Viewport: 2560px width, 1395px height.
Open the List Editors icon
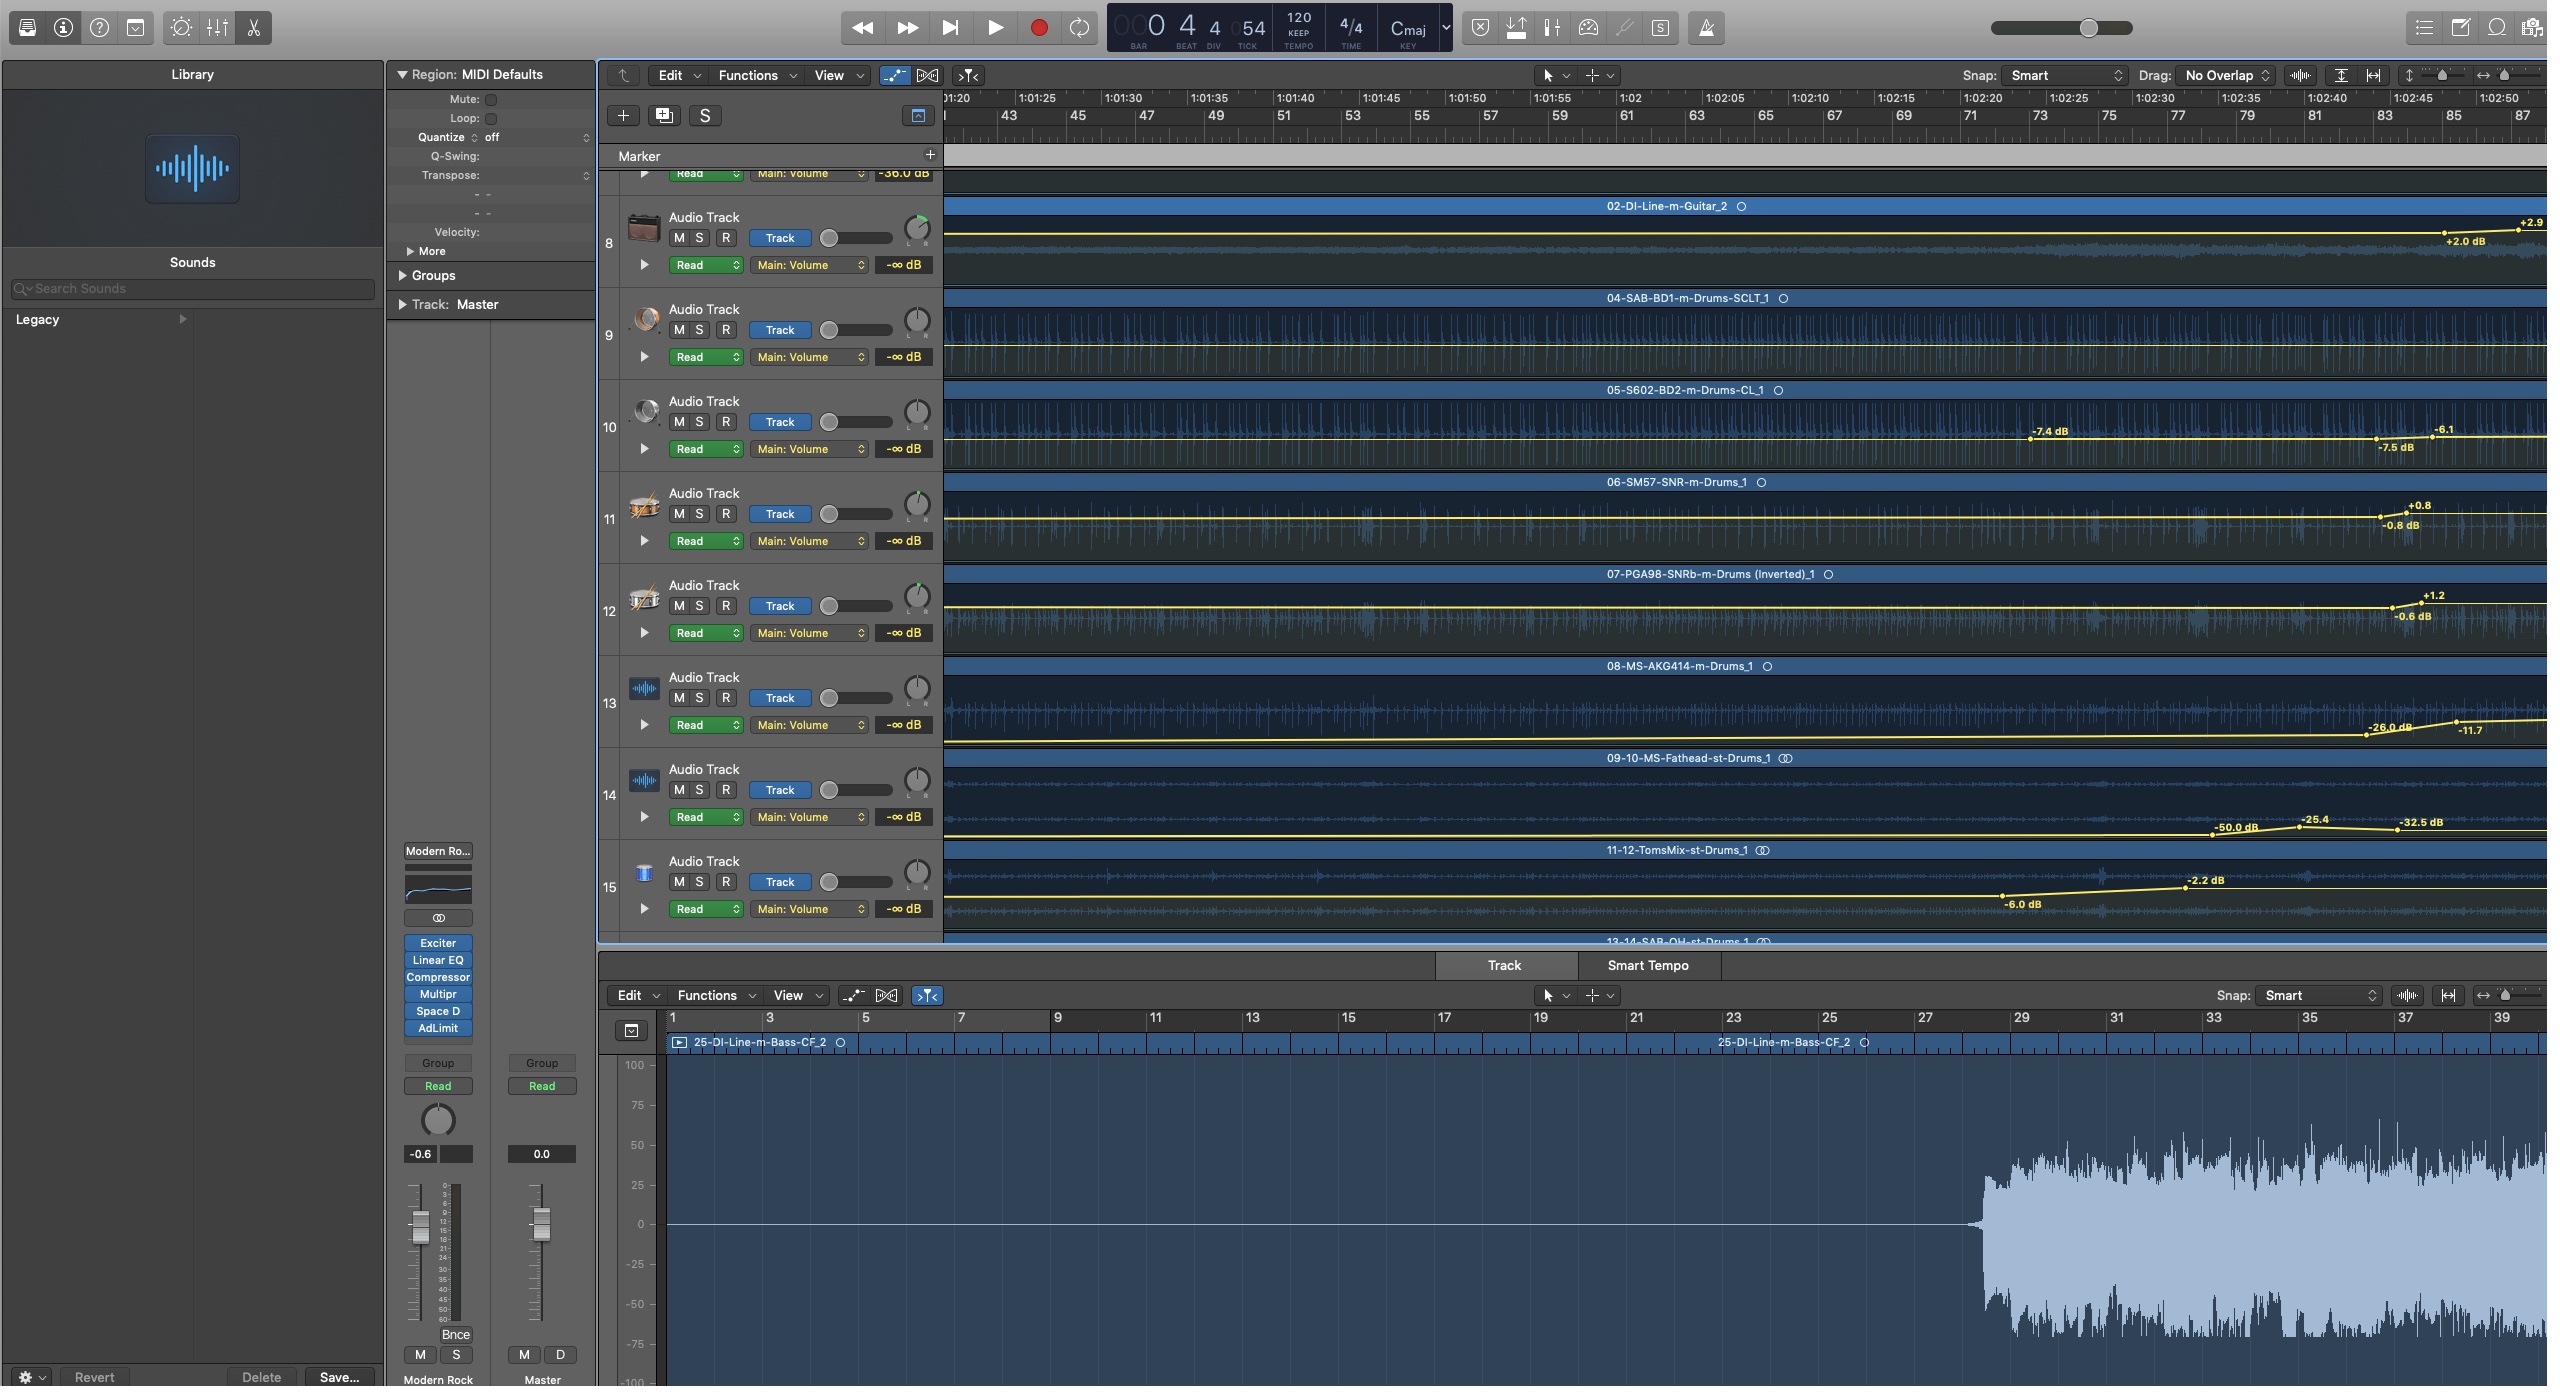(2424, 28)
